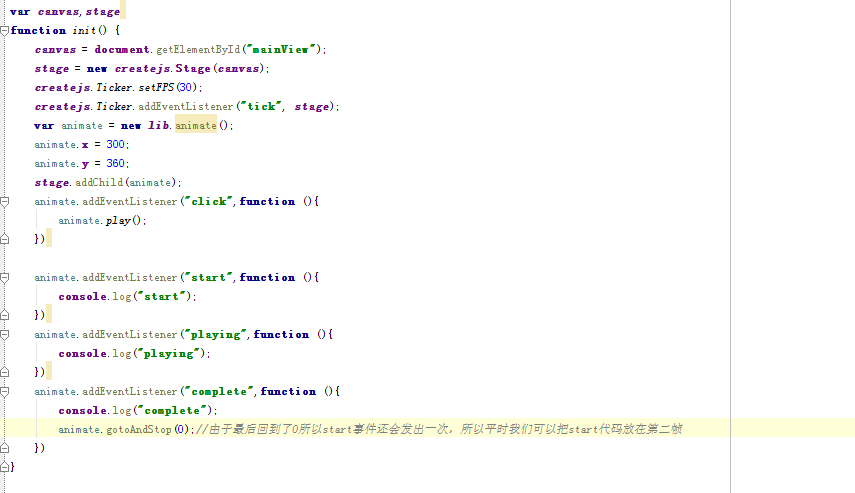Collapse the "playing" event listener block
Screen dimensions: 855x493
[x=5, y=334]
